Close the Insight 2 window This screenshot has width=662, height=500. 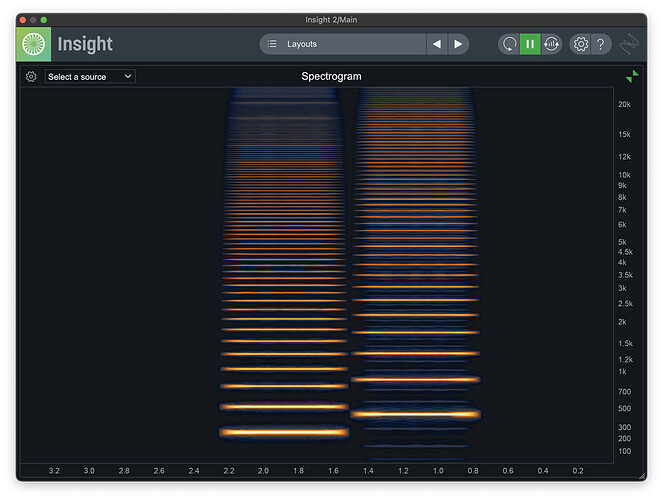(23, 20)
